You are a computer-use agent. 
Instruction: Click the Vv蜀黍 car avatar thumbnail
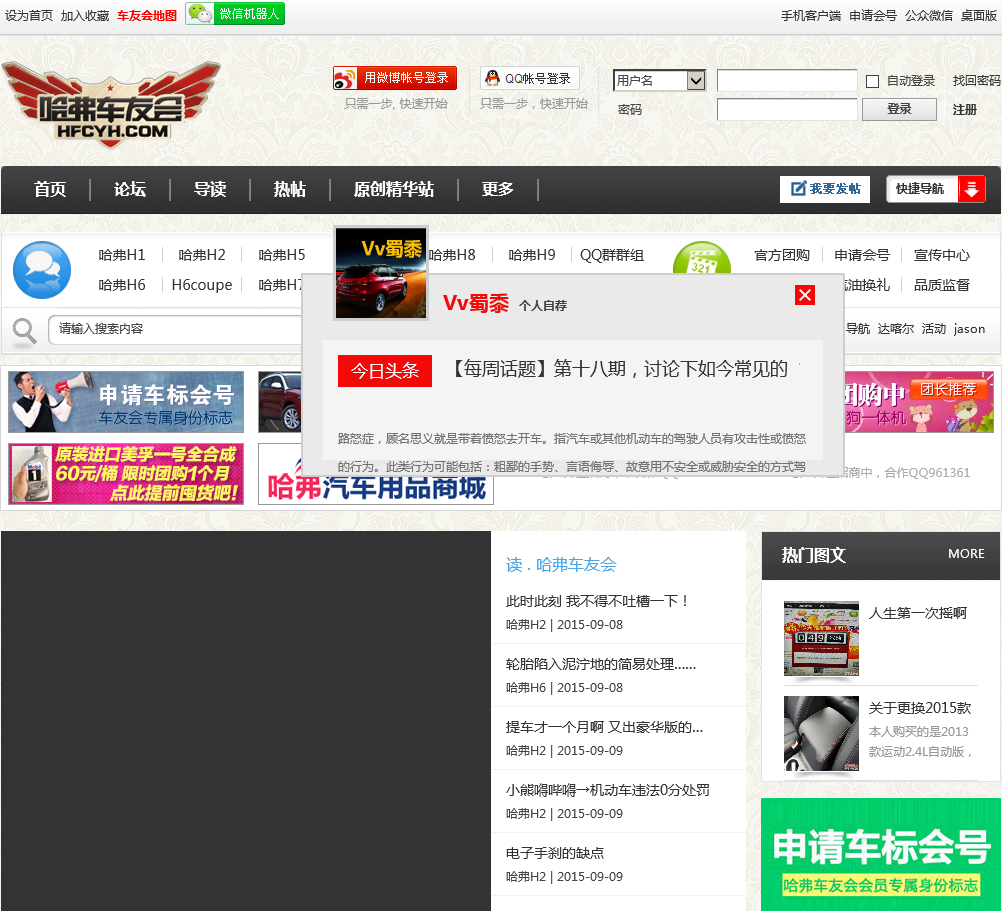coord(381,273)
